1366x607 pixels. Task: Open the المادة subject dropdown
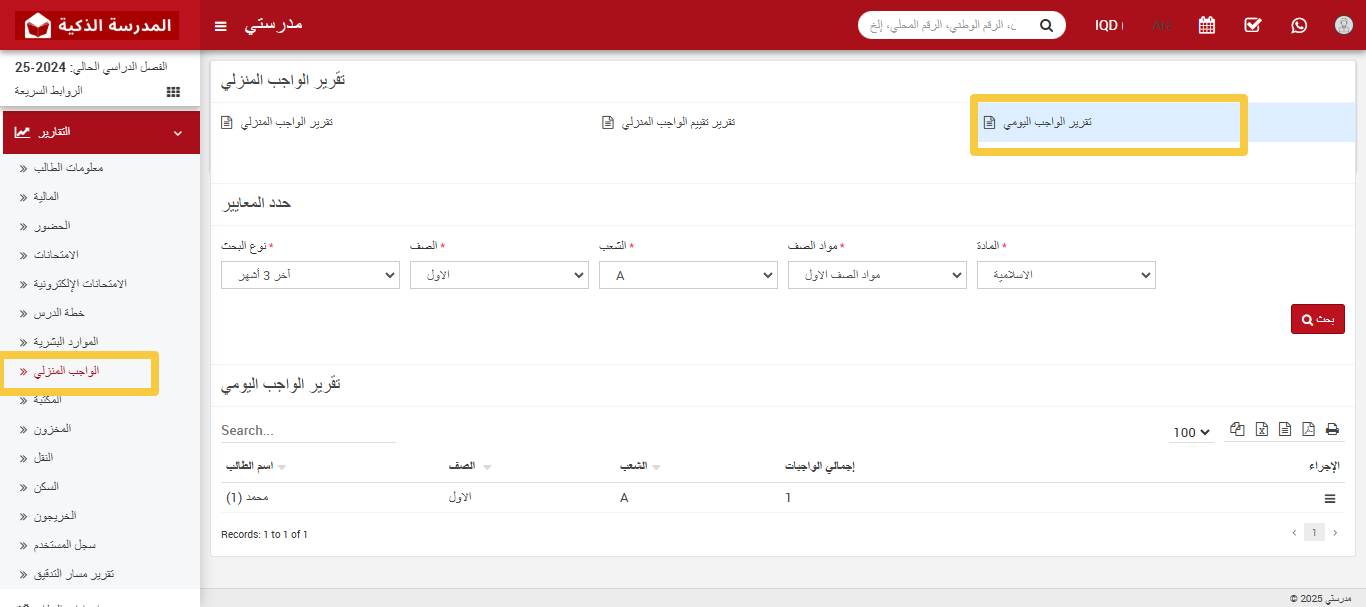tap(1066, 274)
